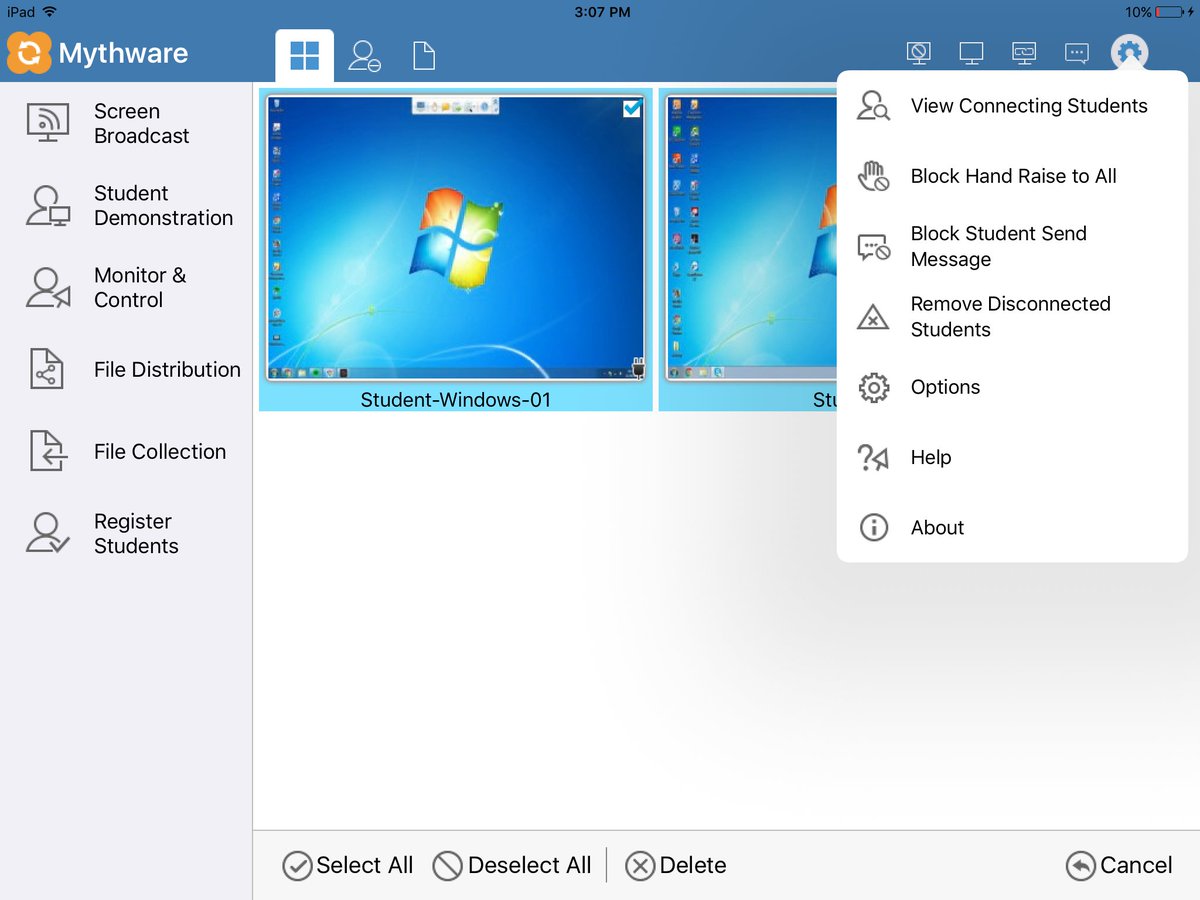Tap the Remove Disconnected triangle icon
Viewport: 1200px width, 900px height.
point(874,317)
